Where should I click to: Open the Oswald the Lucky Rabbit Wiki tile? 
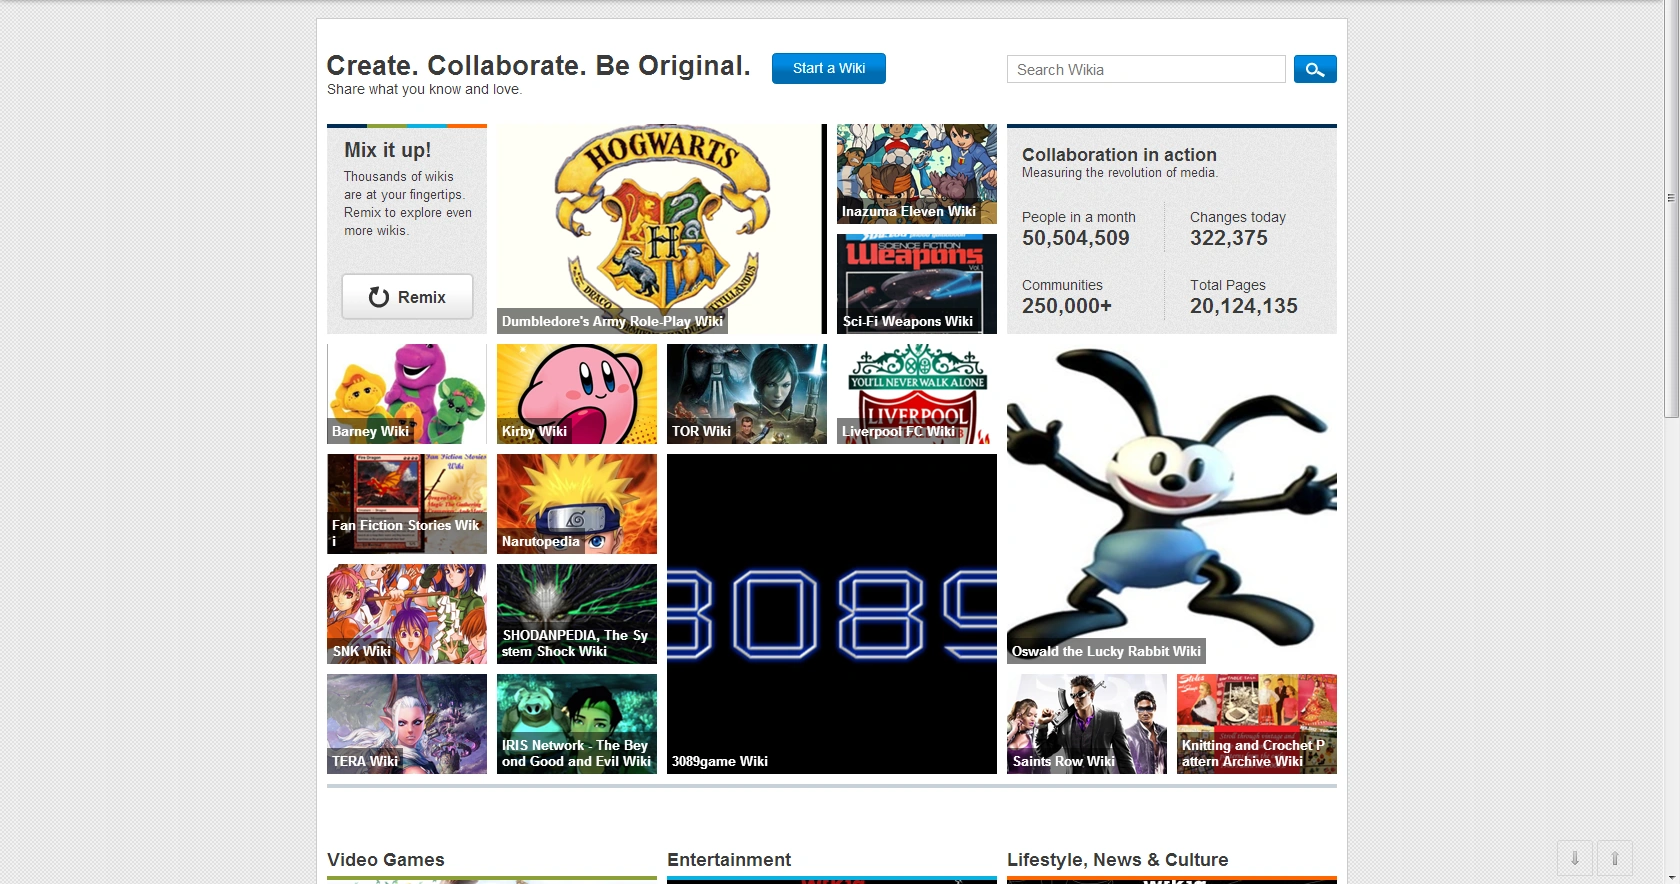coord(1172,504)
